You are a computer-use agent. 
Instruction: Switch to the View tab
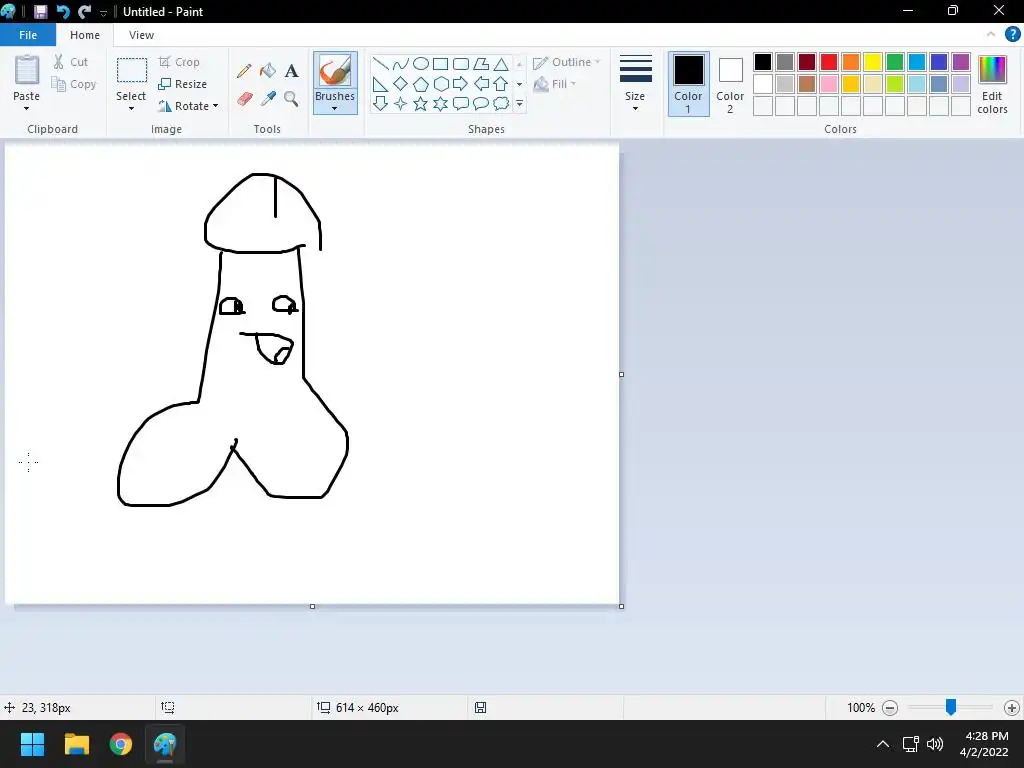point(141,35)
